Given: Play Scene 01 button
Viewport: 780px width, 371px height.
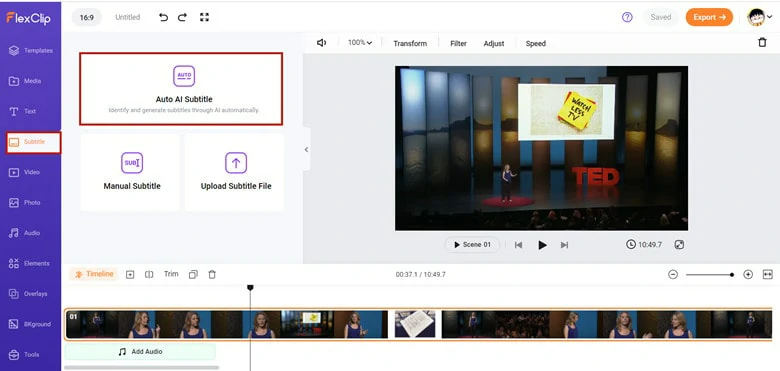Looking at the screenshot, I should point(472,245).
